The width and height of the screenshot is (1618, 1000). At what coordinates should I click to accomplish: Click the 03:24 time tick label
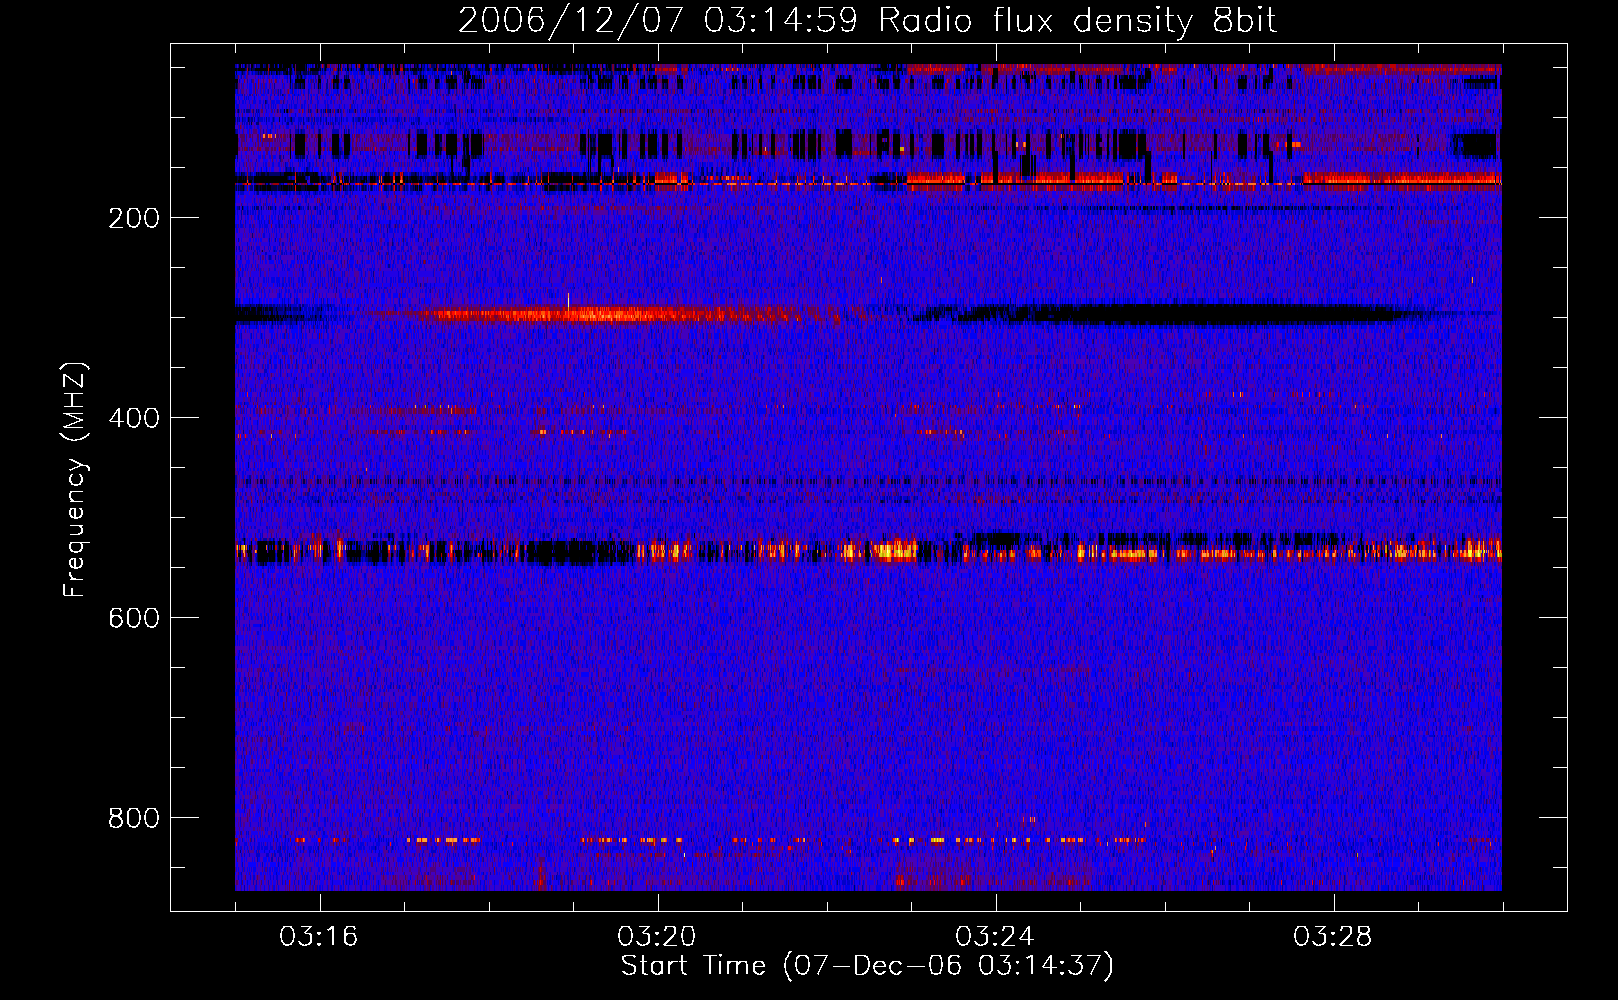(995, 937)
